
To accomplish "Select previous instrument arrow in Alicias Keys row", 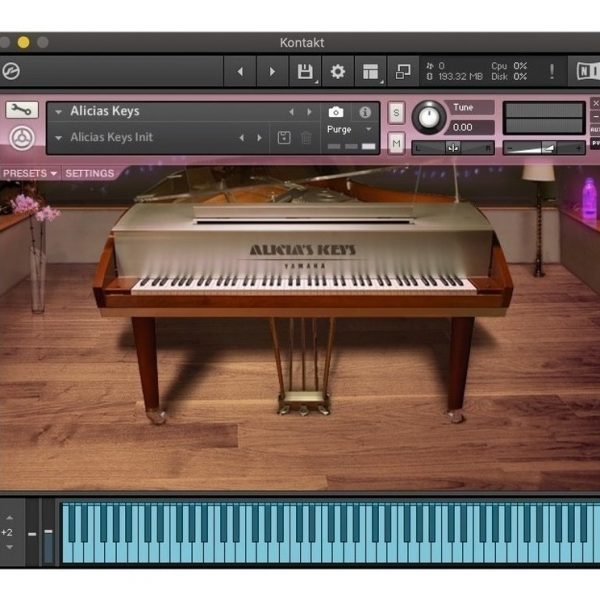I will pos(292,112).
